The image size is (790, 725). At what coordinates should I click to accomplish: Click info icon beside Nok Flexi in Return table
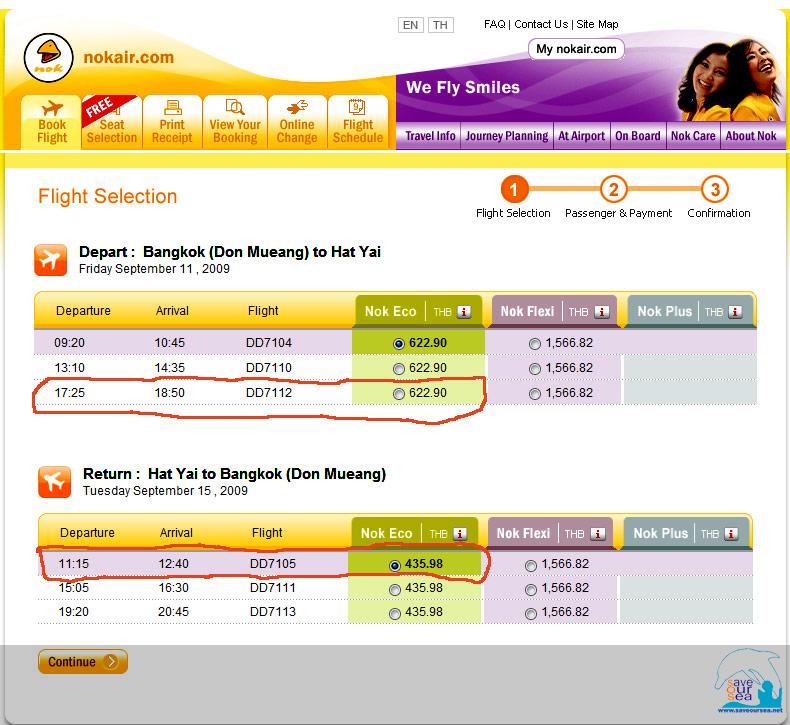pos(596,534)
